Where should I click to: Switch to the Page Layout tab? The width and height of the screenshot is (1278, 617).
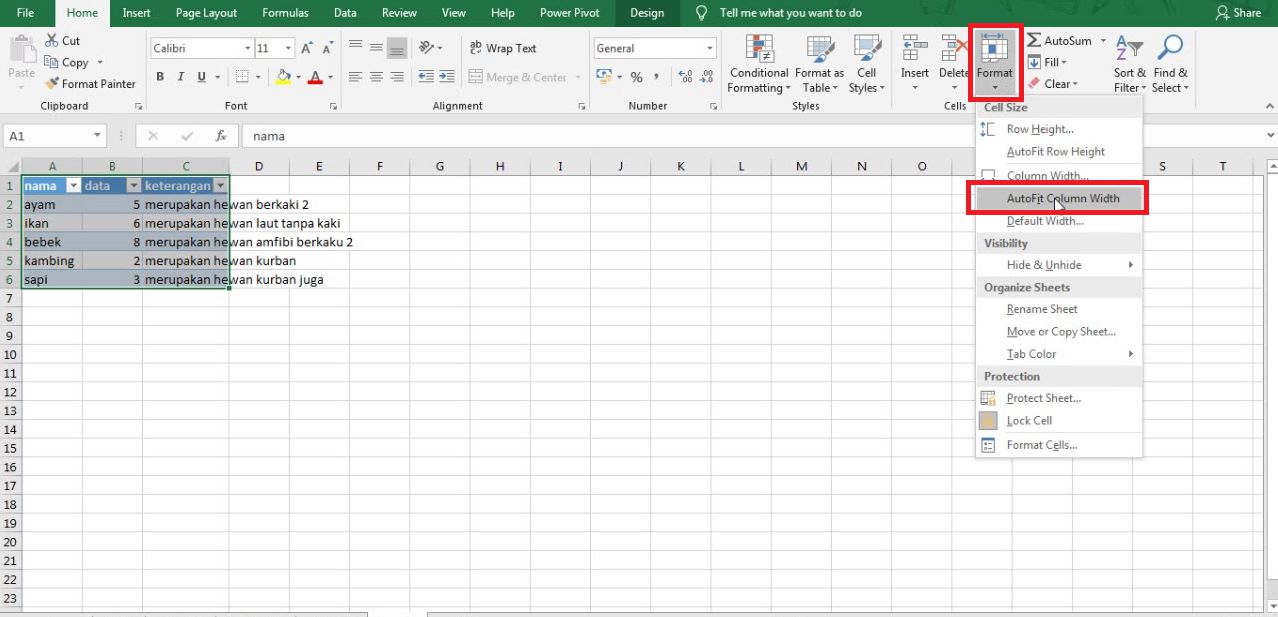point(206,13)
